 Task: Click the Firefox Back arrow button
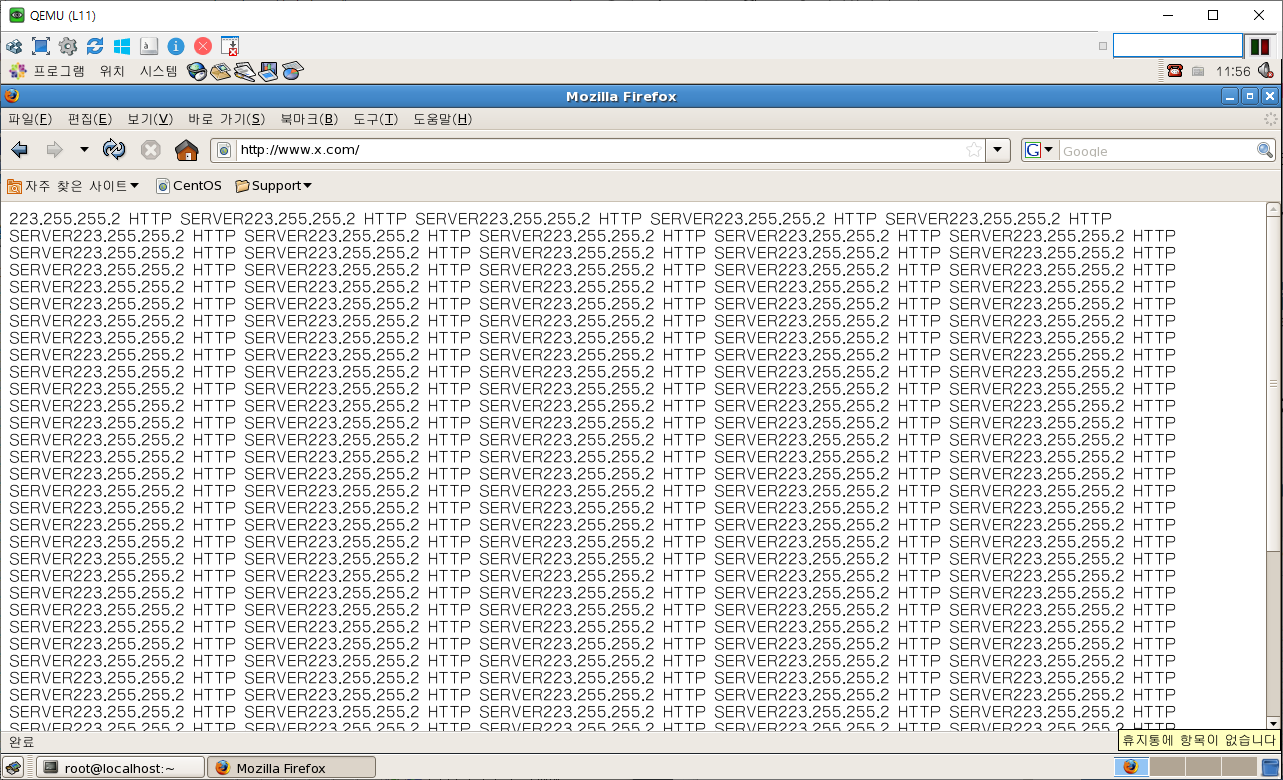point(20,150)
